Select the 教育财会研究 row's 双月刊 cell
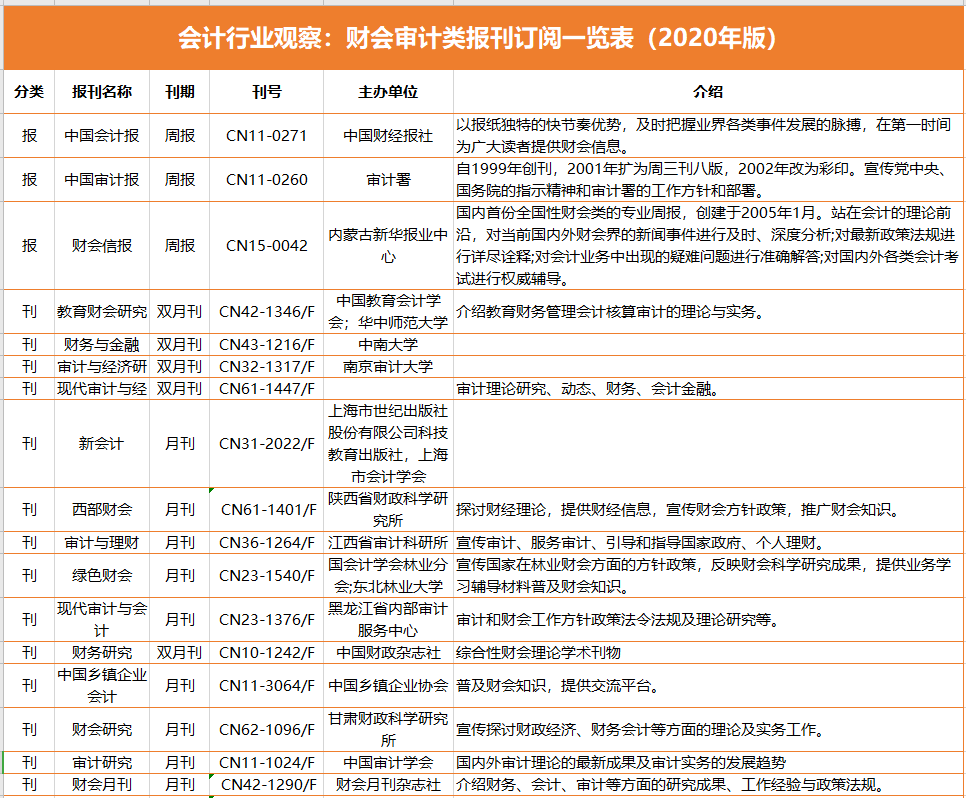966x798 pixels. click(178, 311)
